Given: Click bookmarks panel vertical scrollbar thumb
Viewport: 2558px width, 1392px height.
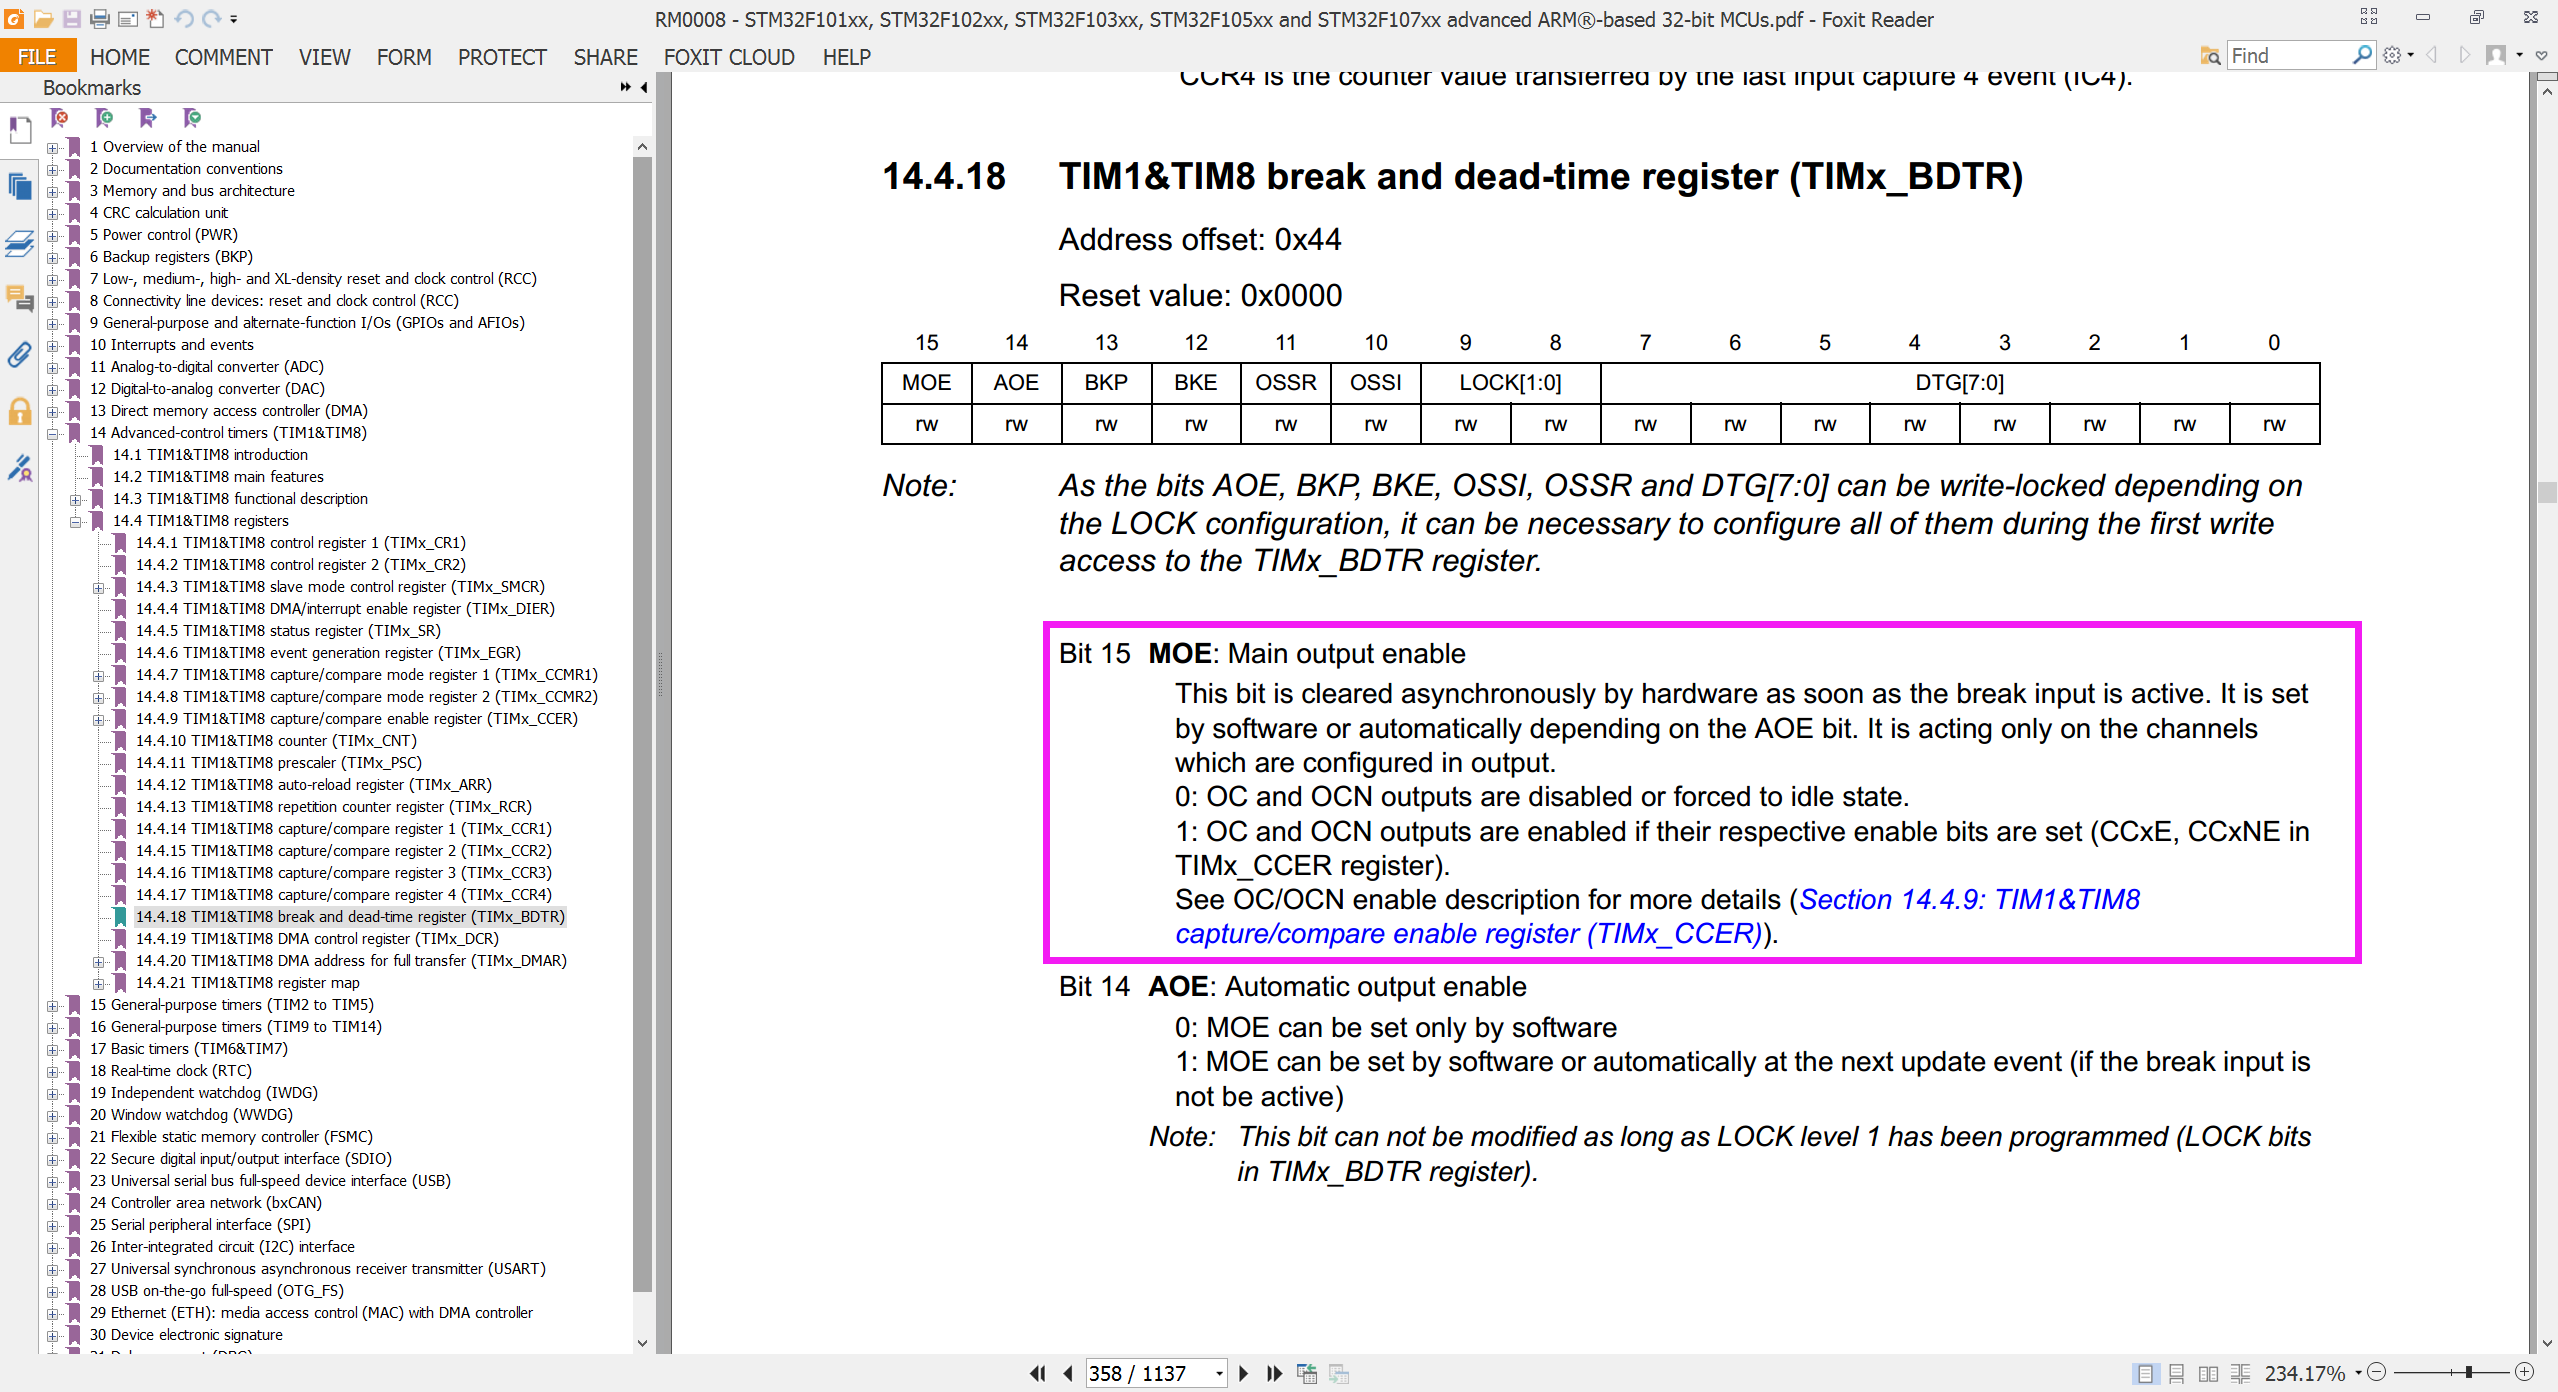Looking at the screenshot, I should 642,723.
